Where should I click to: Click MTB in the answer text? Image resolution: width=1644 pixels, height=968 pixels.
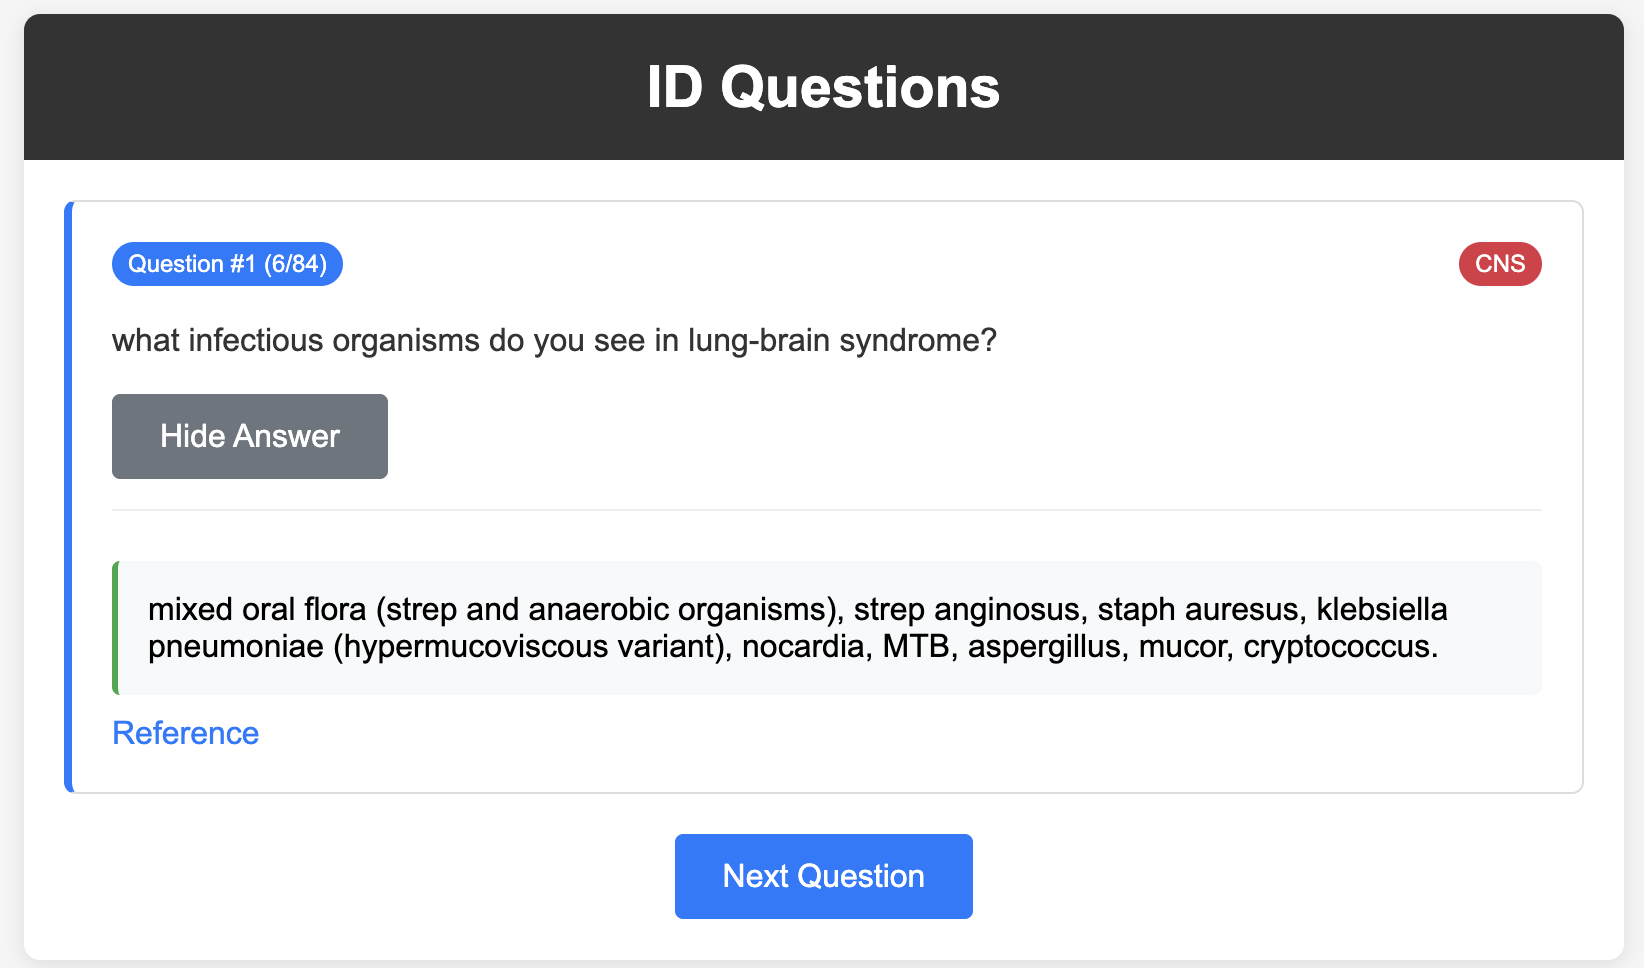pos(916,647)
